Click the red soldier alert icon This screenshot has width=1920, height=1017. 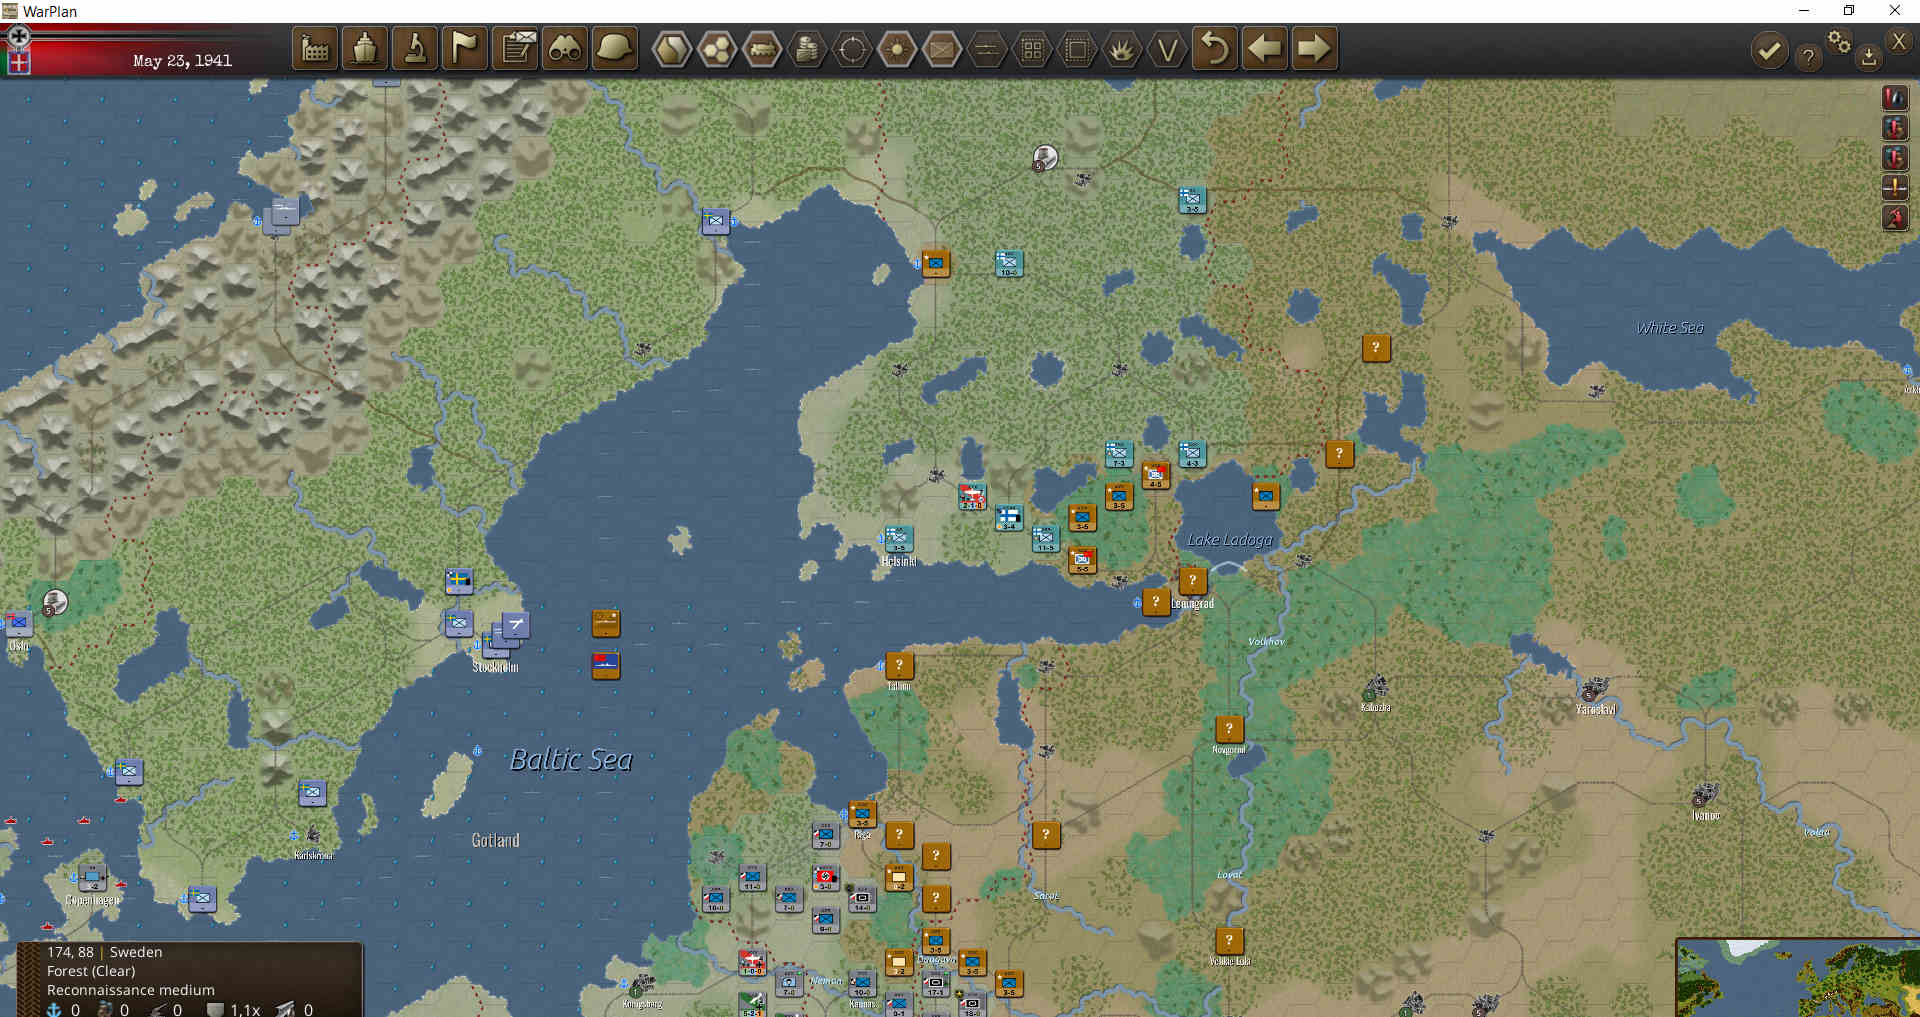[x=1895, y=217]
